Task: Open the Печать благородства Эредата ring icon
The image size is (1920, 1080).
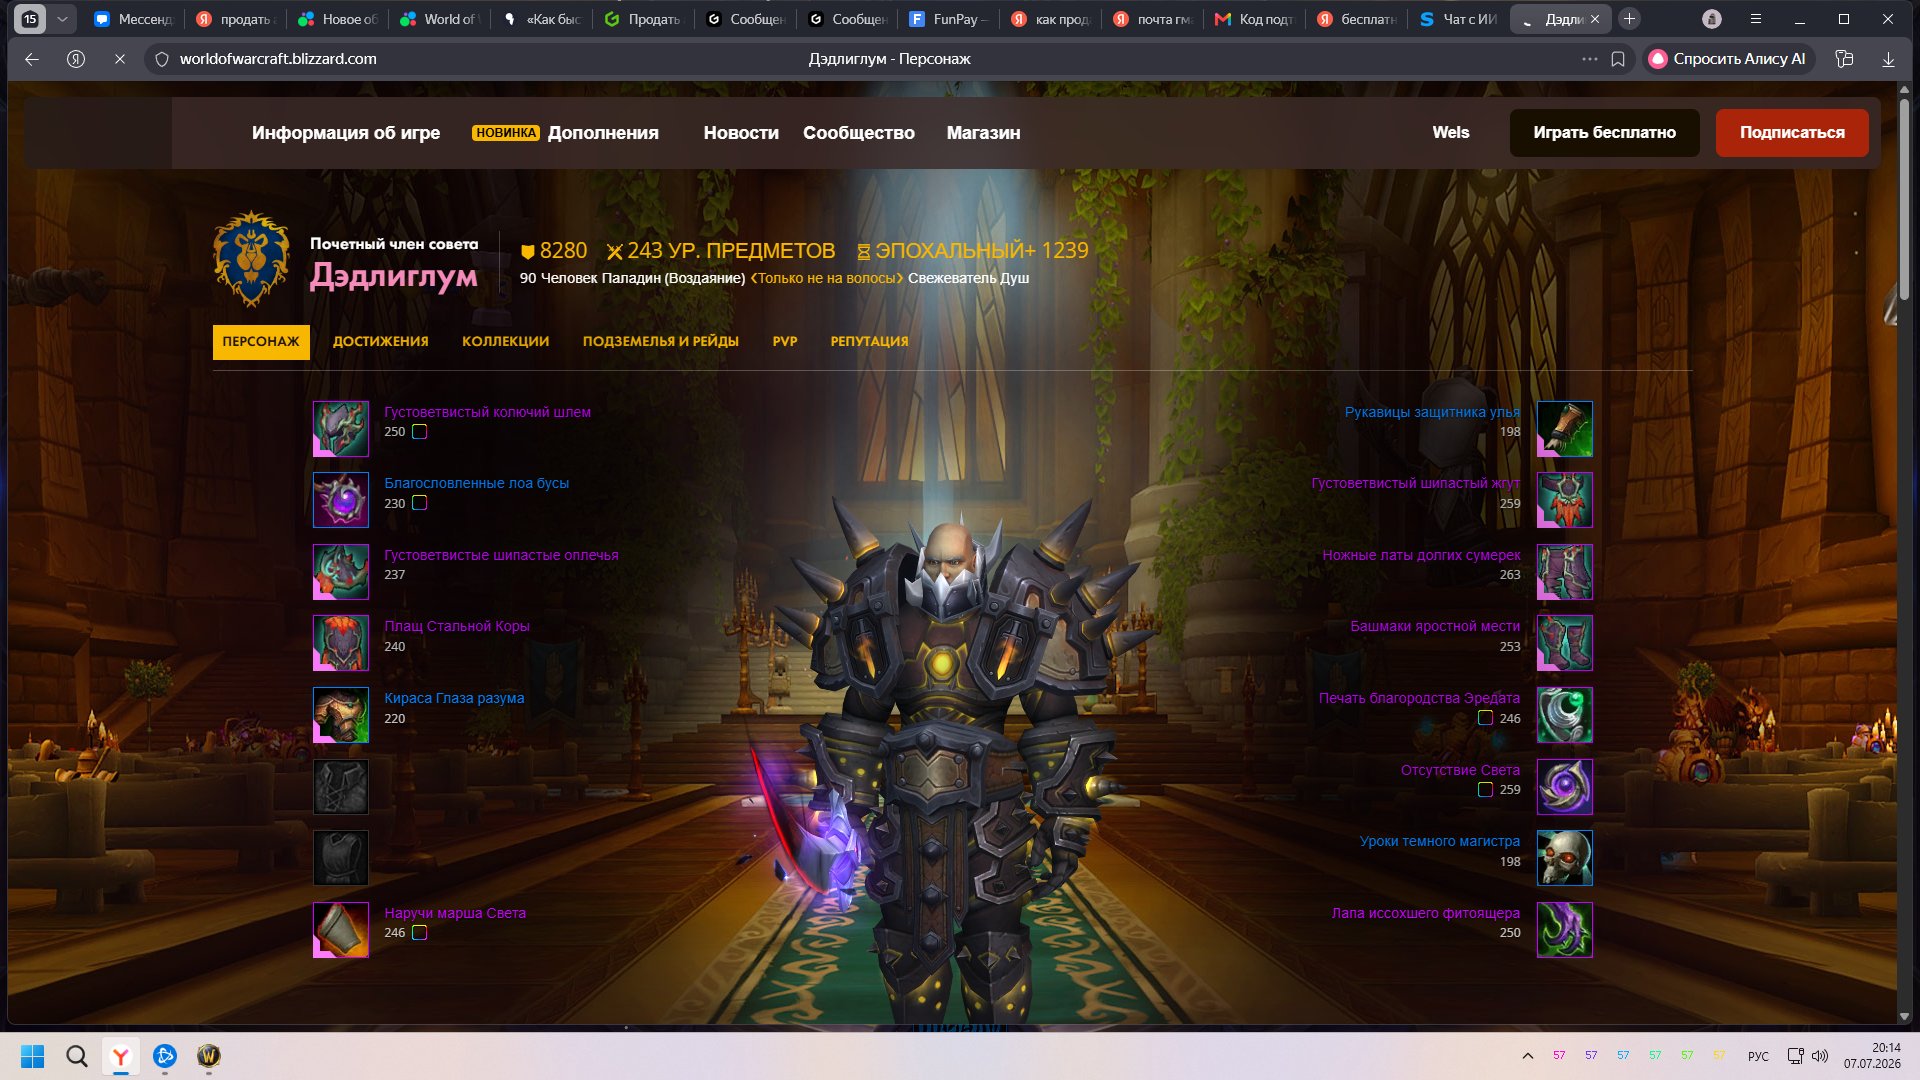Action: point(1565,715)
